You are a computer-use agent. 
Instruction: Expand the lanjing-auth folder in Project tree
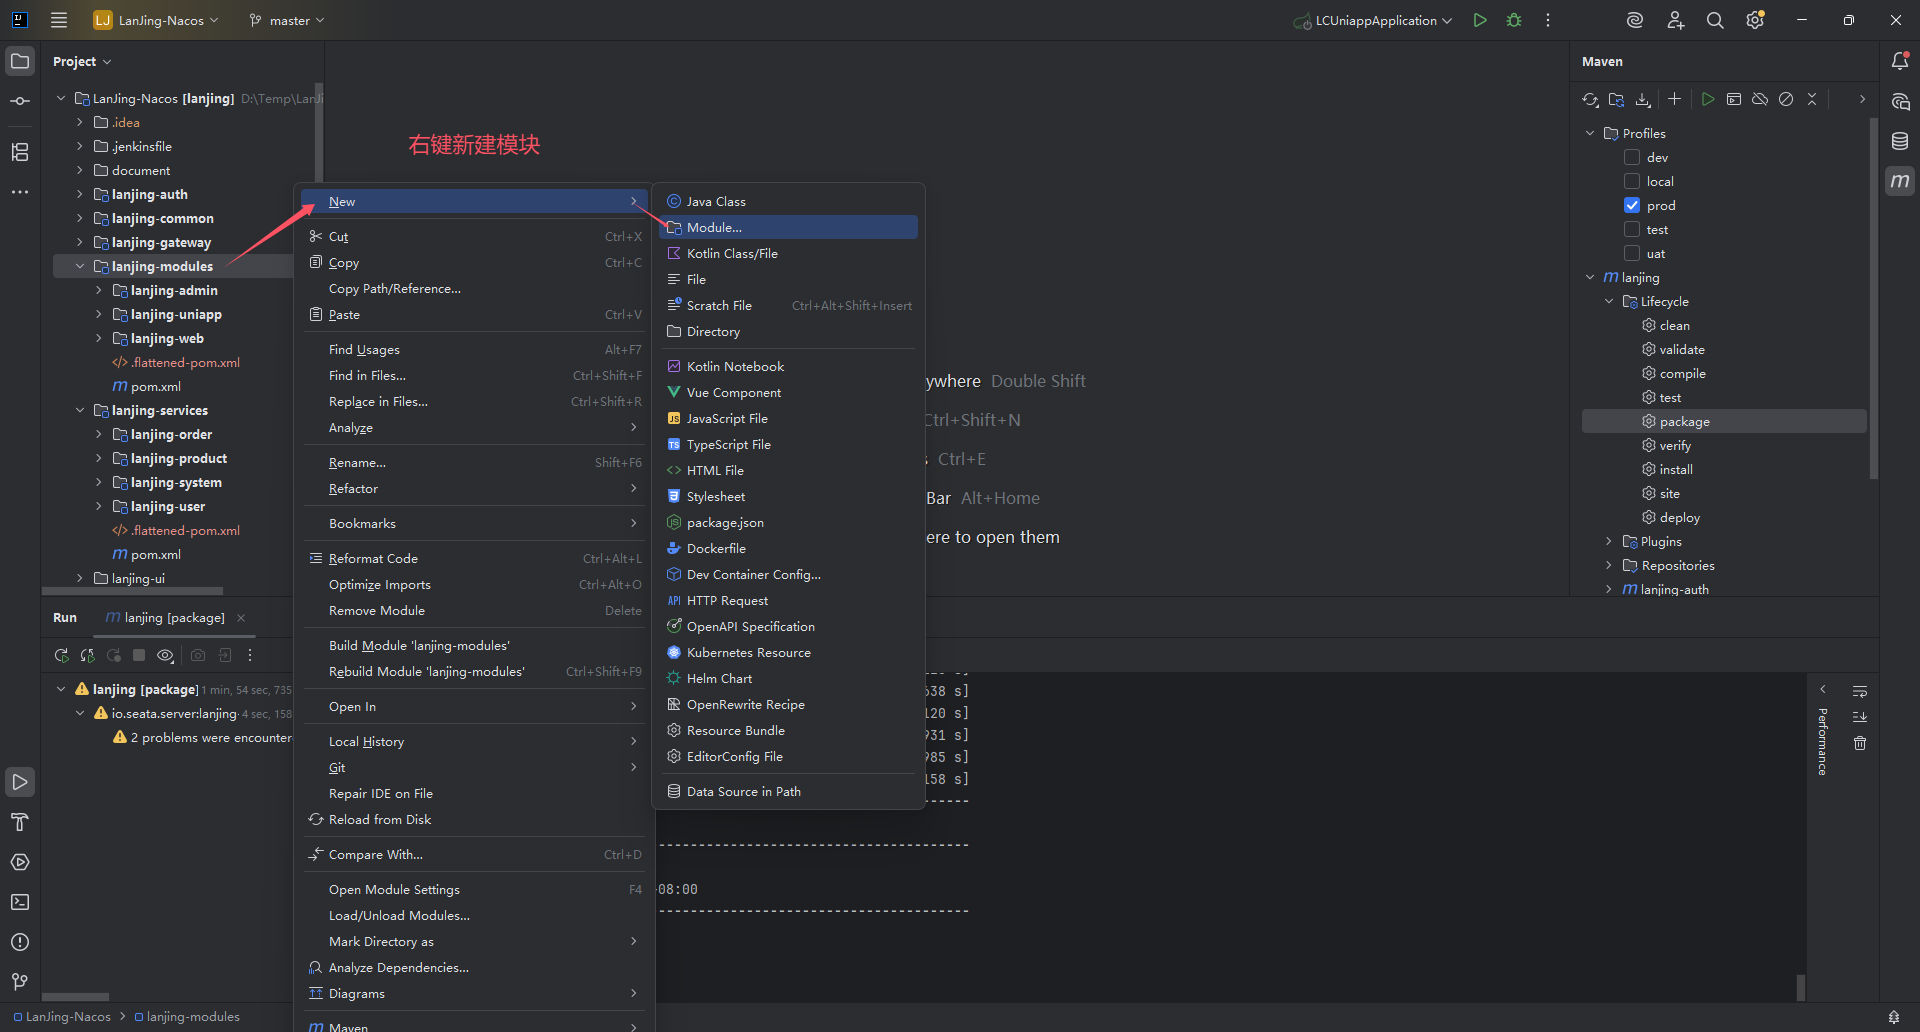point(80,194)
